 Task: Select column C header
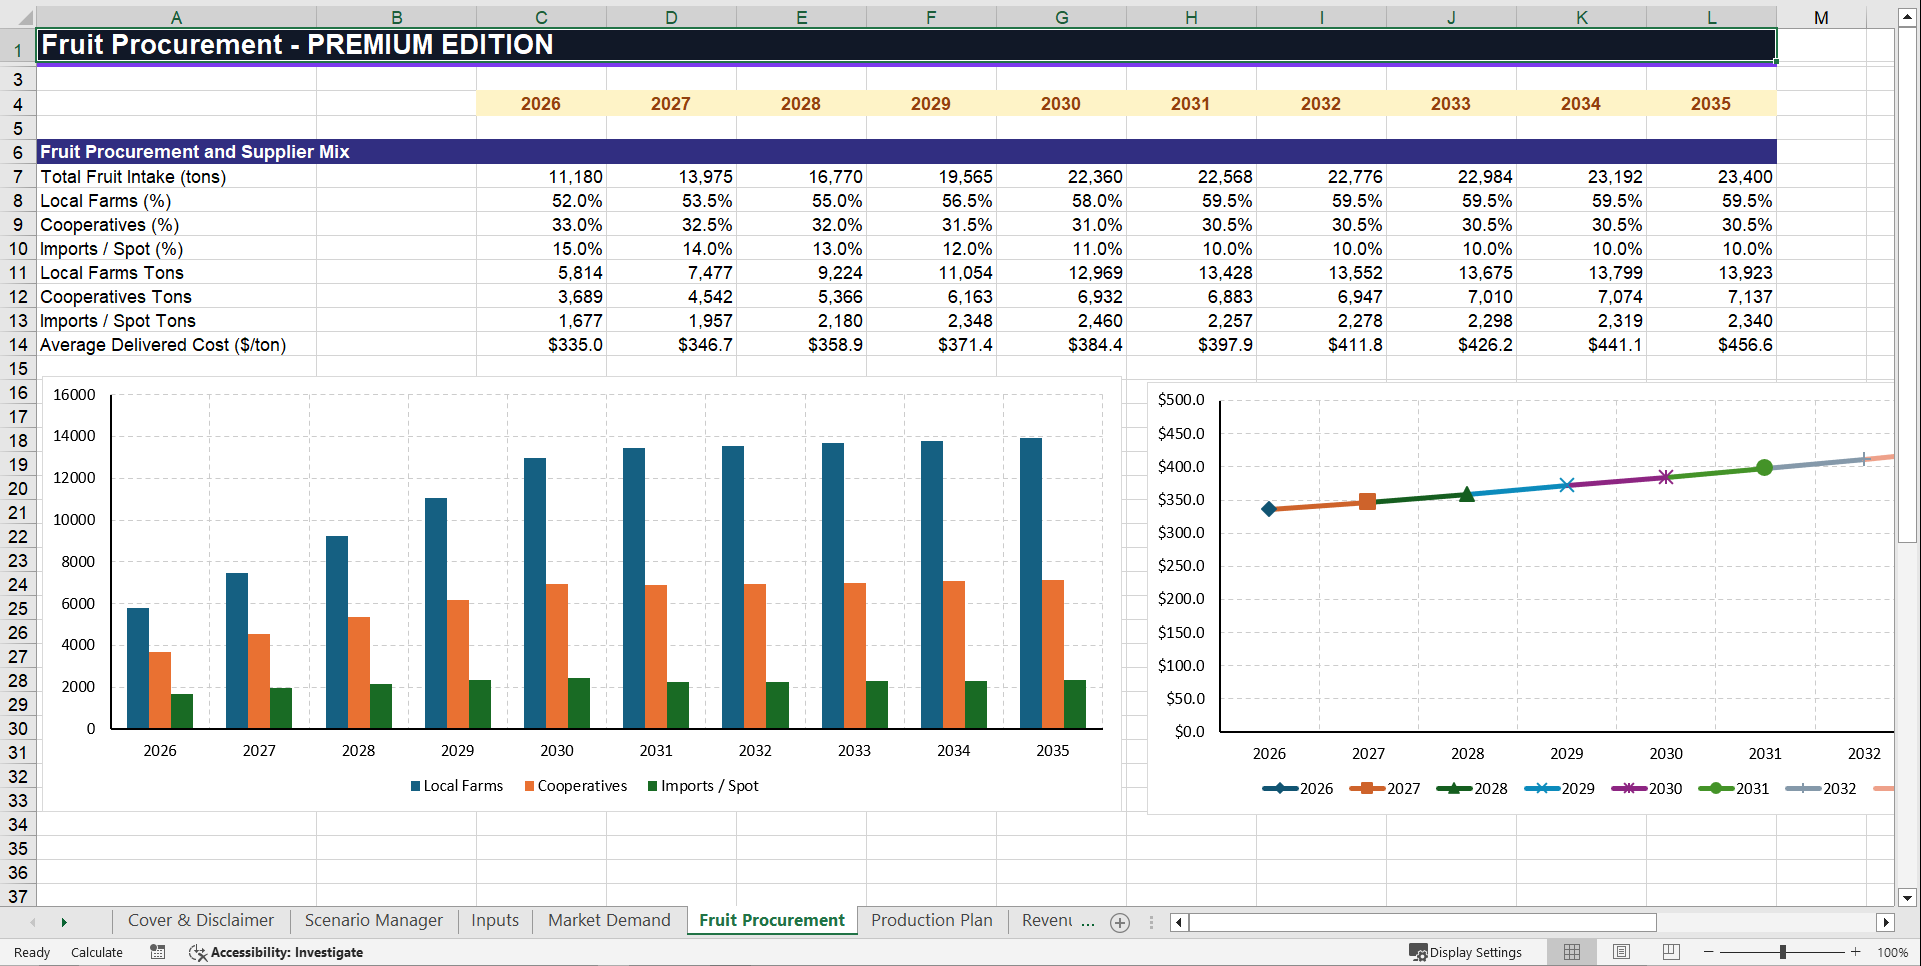[x=541, y=17]
